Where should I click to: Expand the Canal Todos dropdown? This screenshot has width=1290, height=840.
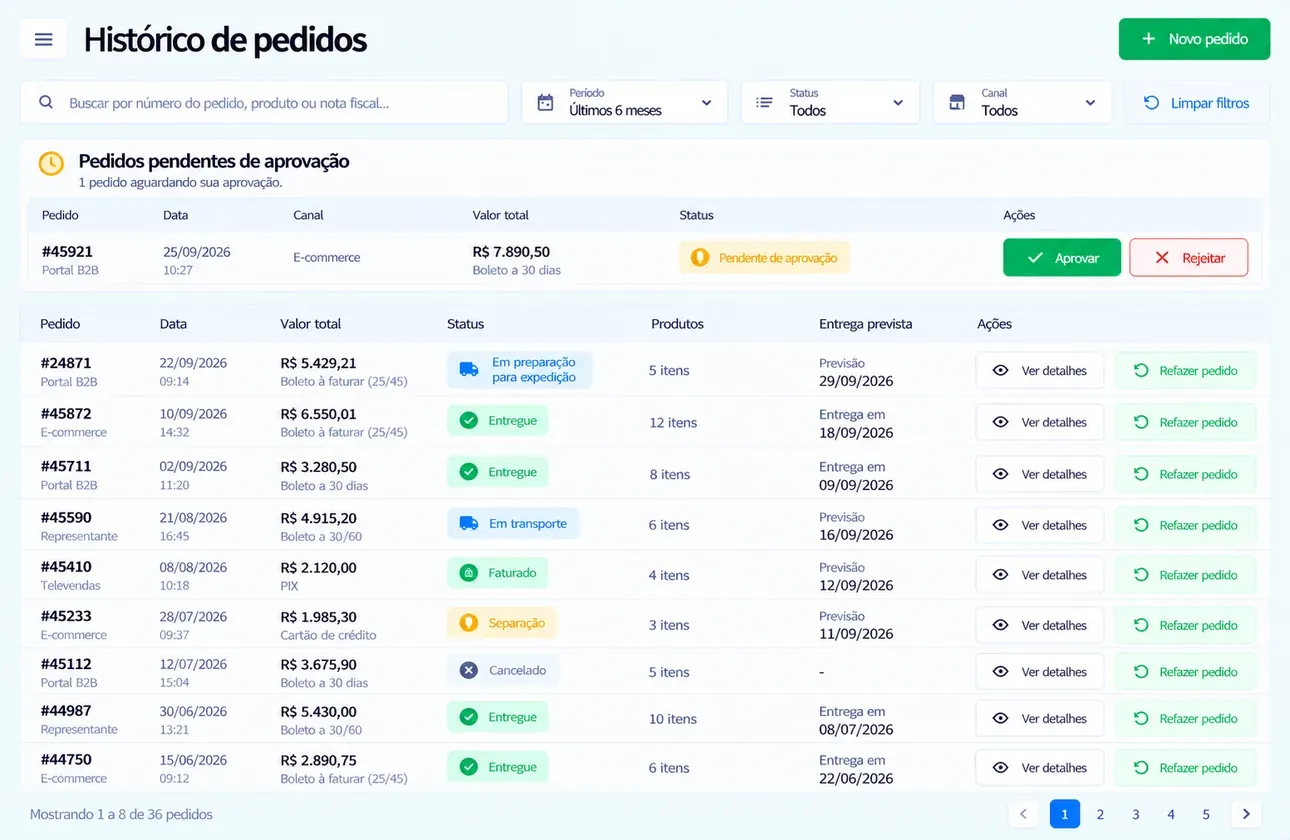coord(1022,102)
